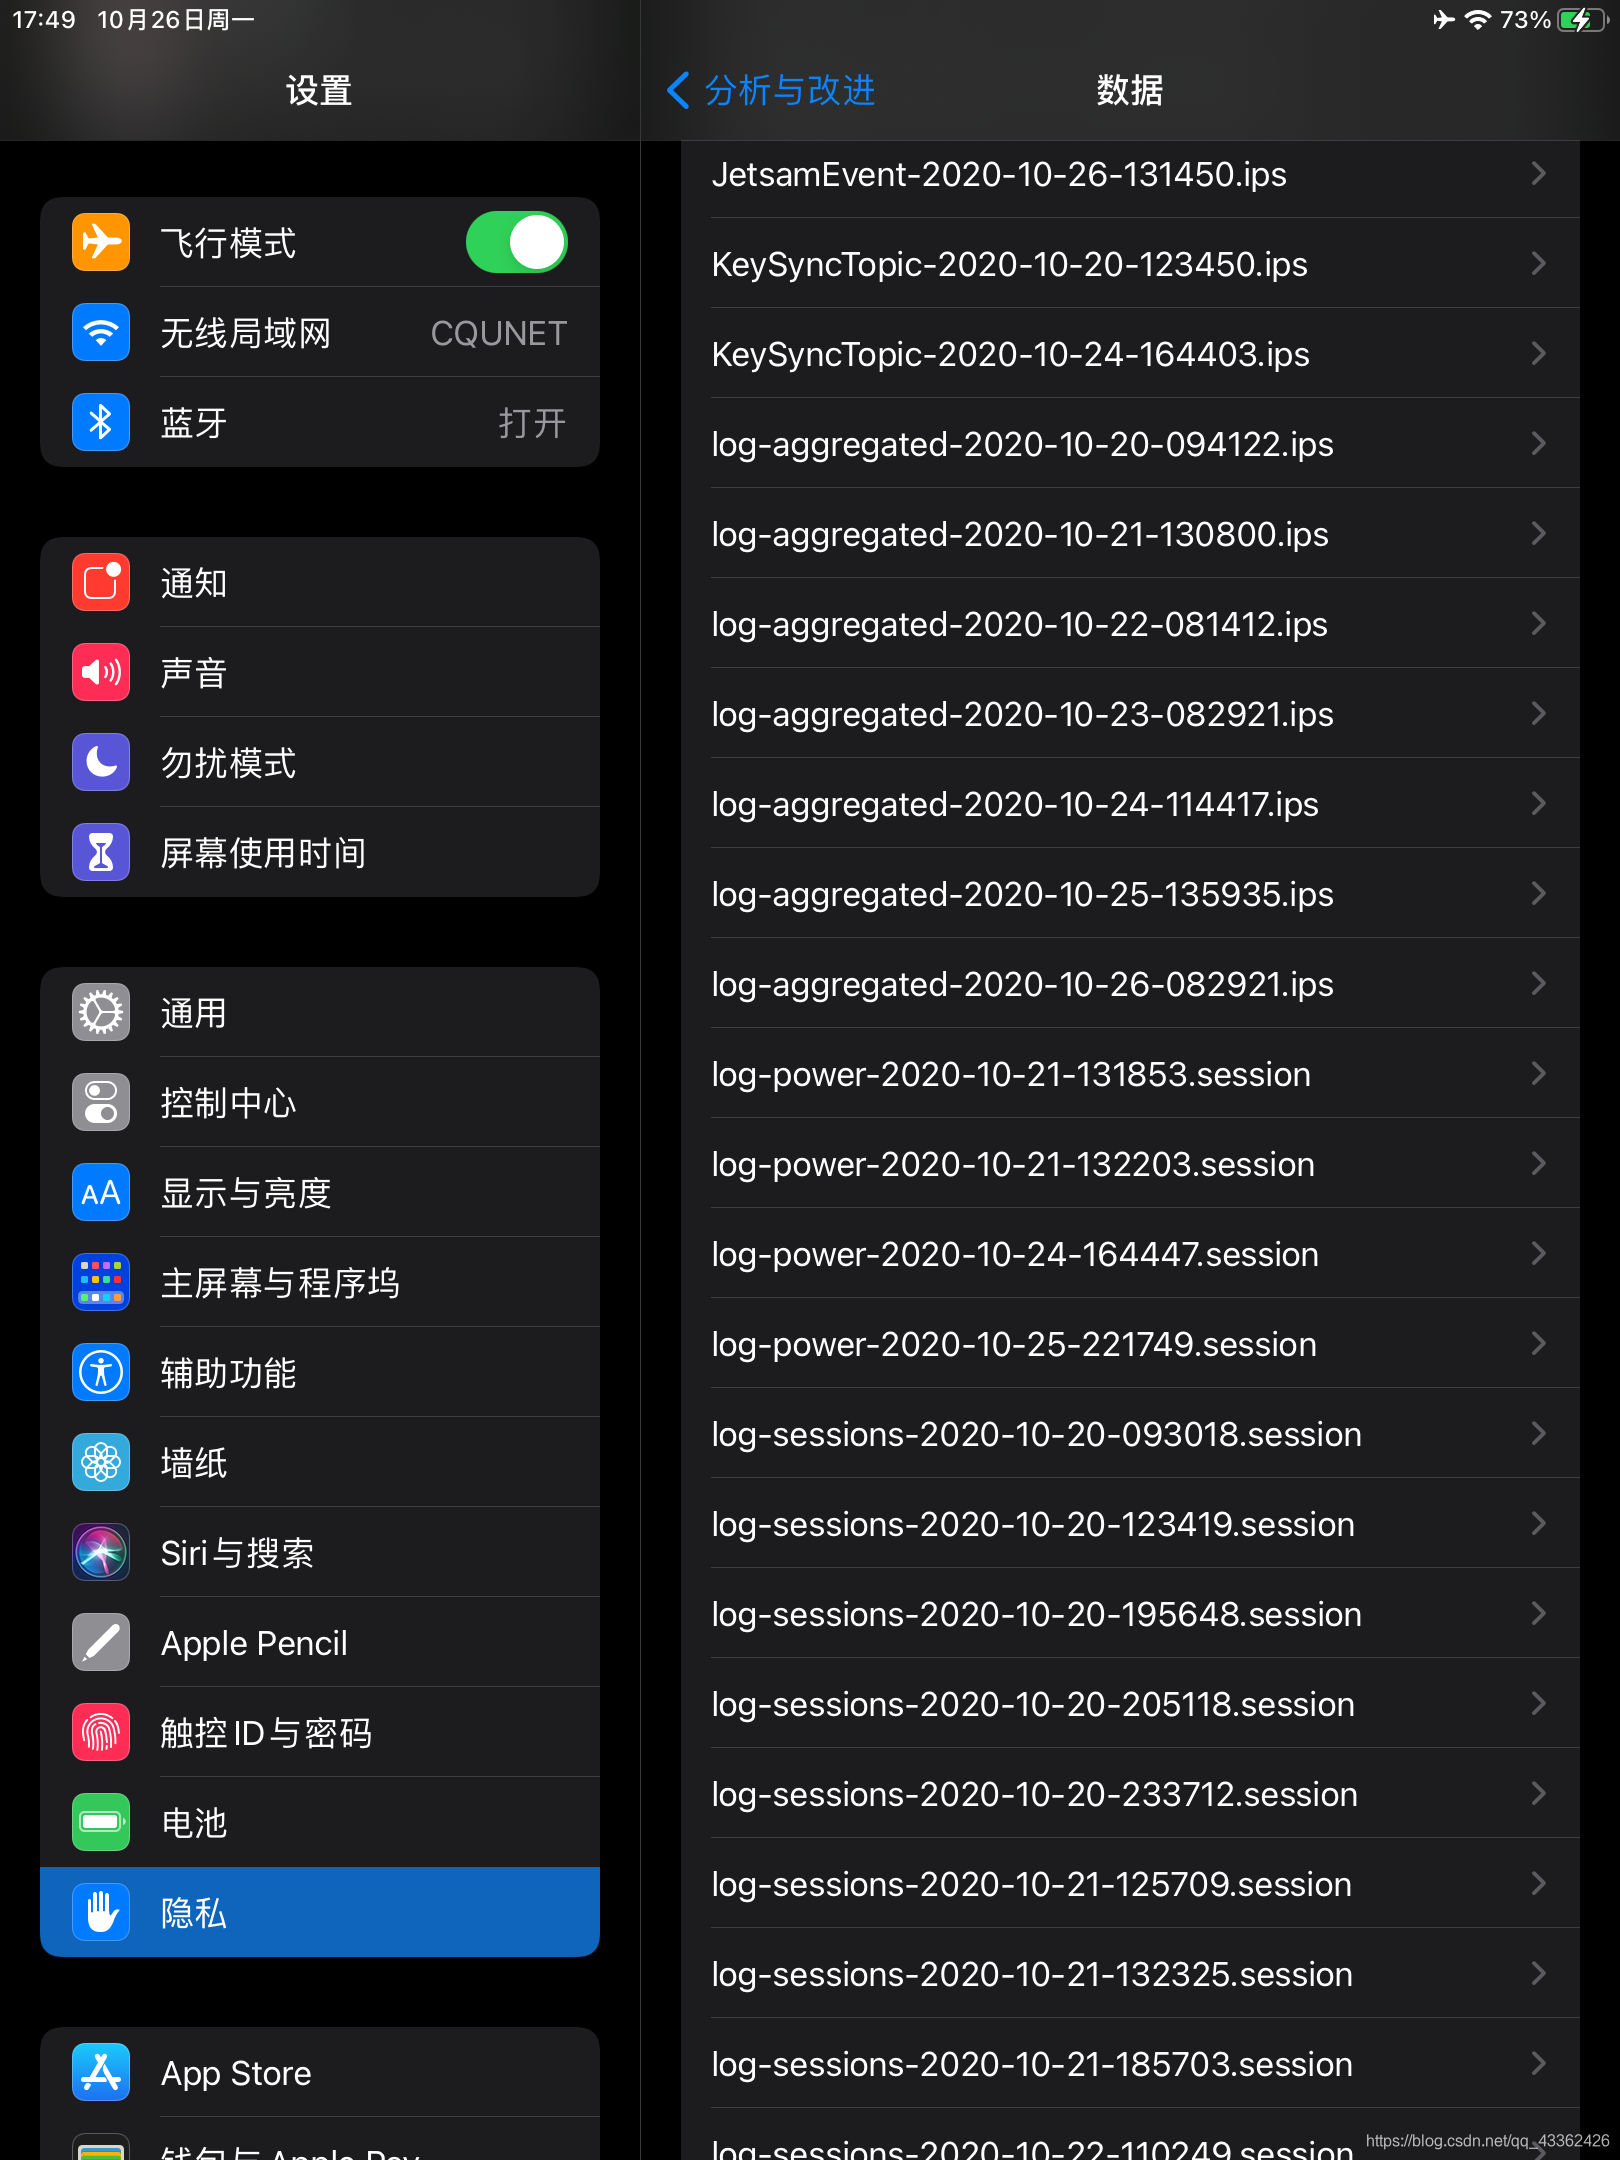This screenshot has height=2160, width=1620.
Task: Select the 墙纸 wallpaper icon
Action: click(x=100, y=1462)
